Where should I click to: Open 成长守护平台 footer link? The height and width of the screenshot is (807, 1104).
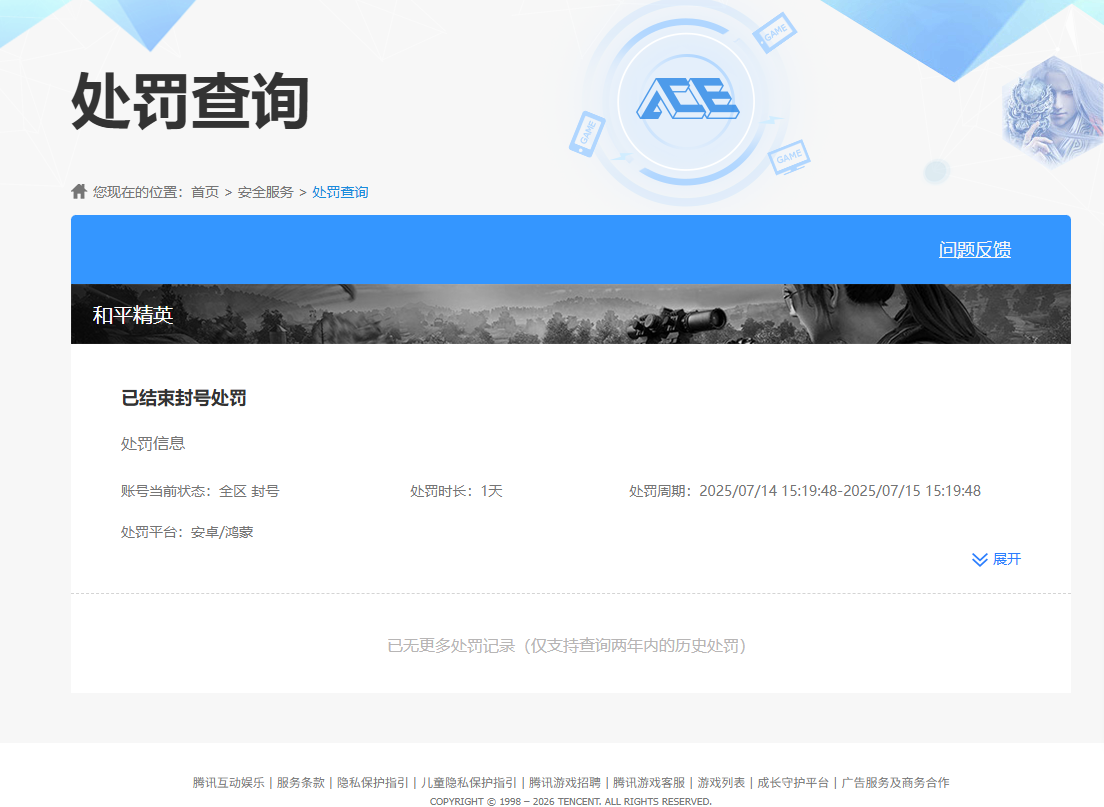(x=794, y=782)
